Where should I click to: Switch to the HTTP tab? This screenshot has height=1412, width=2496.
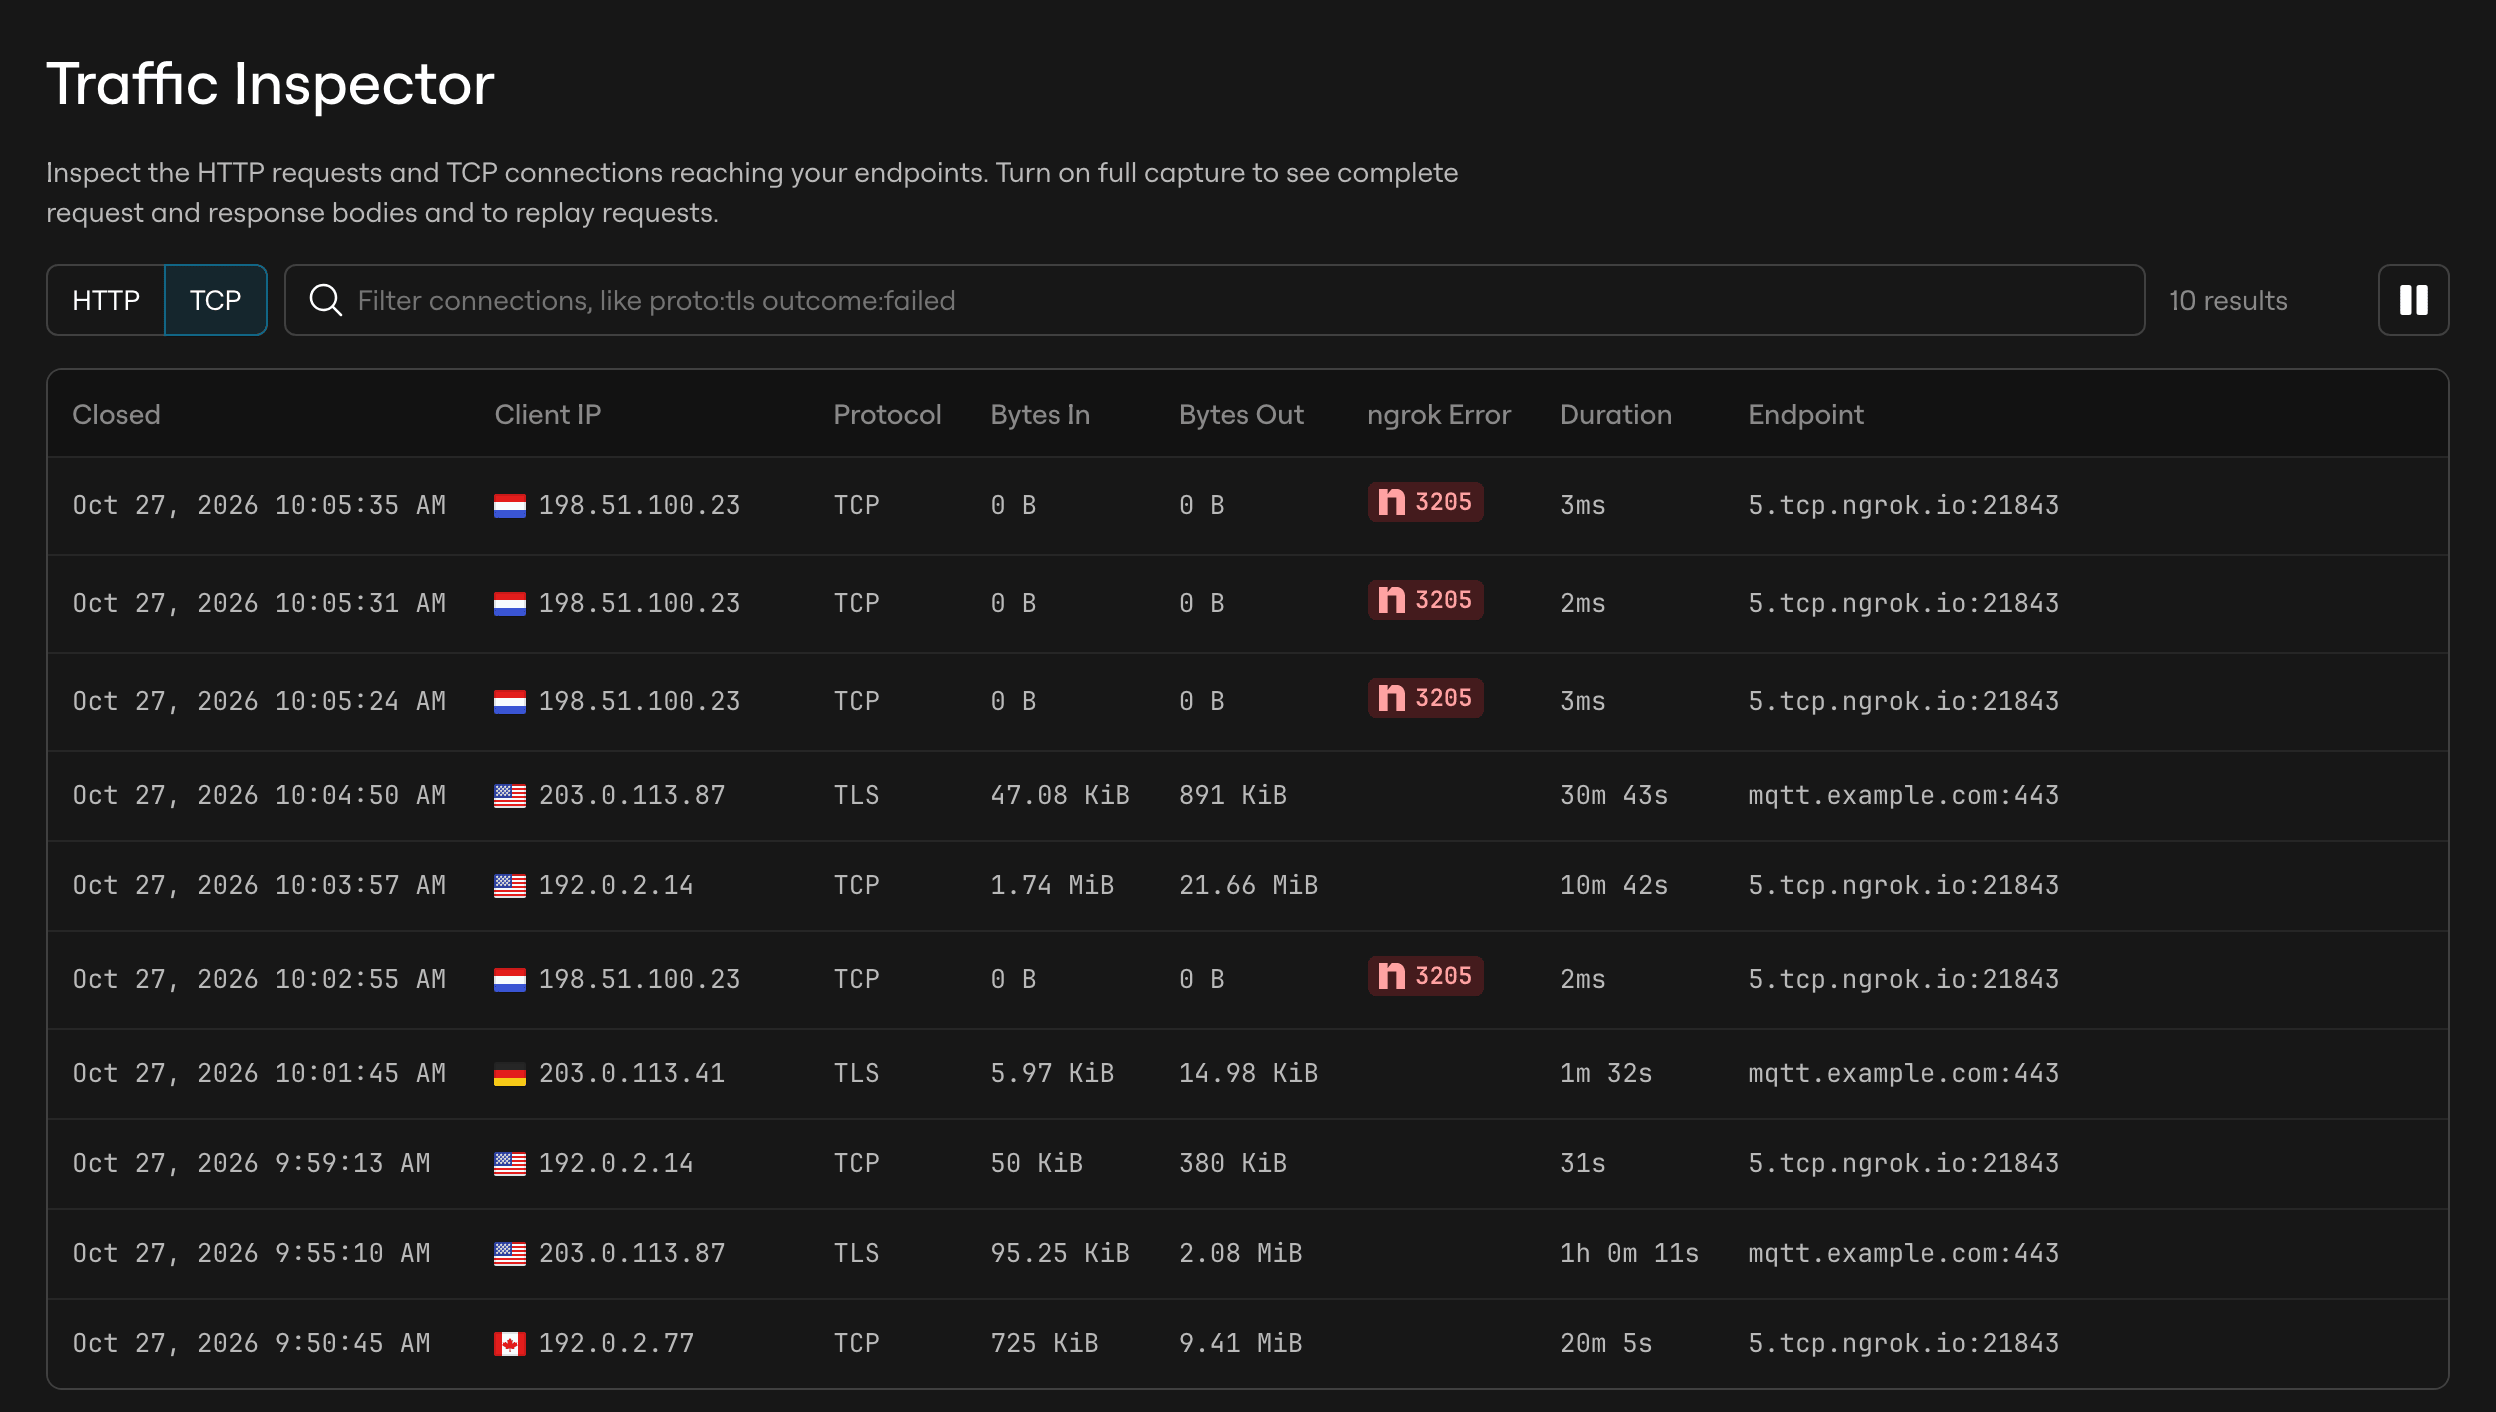point(106,300)
